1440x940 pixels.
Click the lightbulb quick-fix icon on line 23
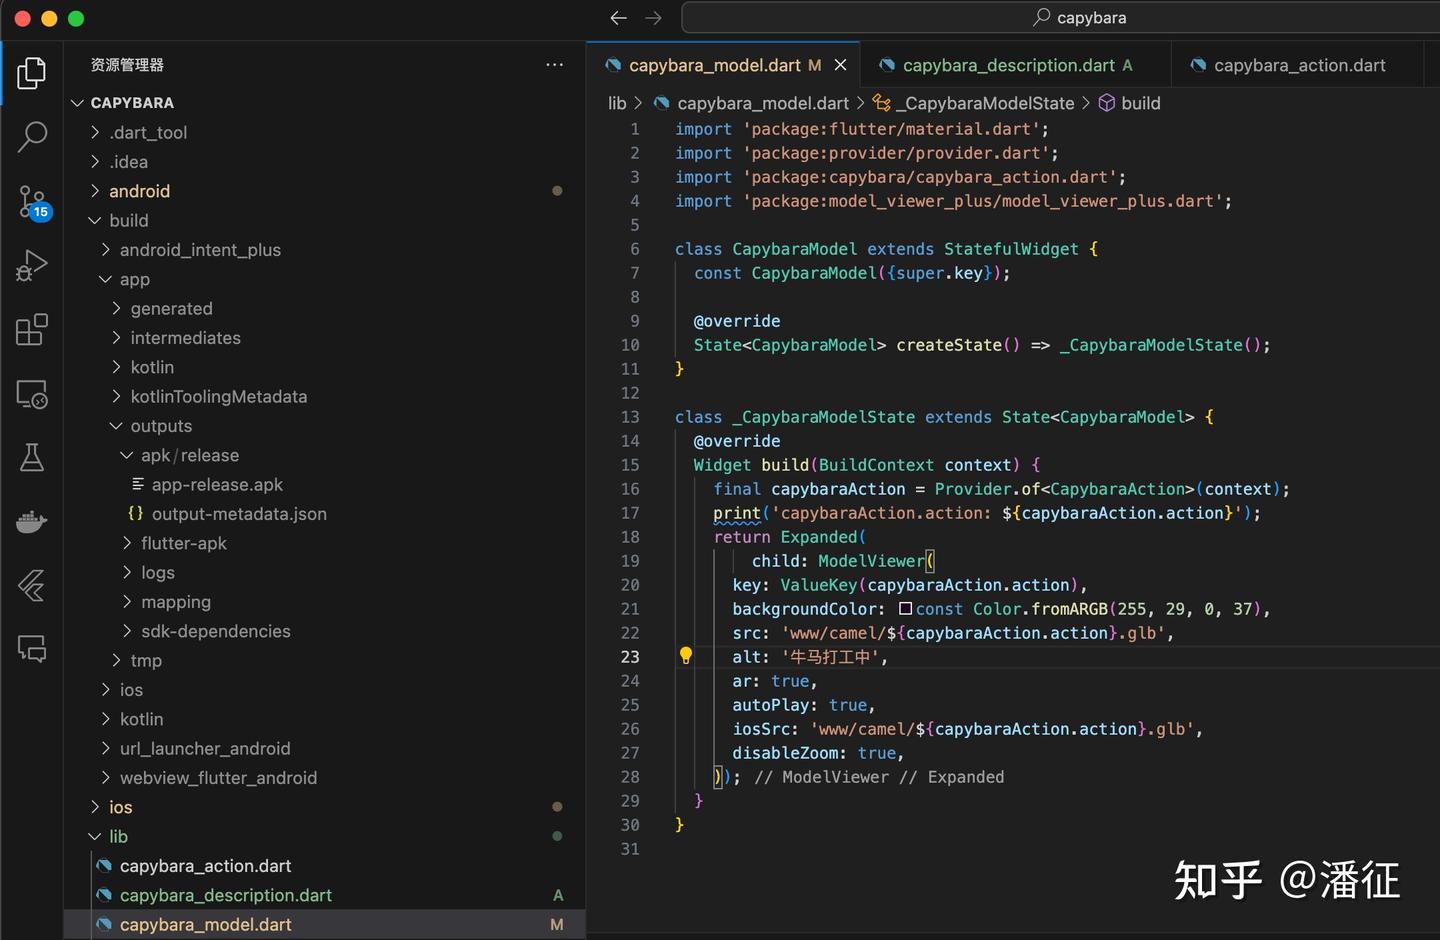coord(686,656)
